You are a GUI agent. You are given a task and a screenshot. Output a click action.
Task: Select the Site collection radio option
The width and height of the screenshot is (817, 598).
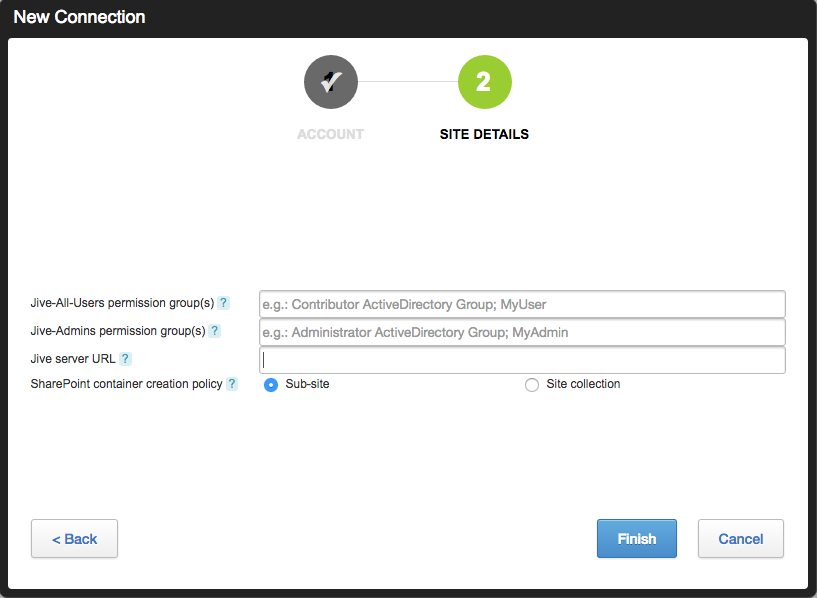[531, 385]
